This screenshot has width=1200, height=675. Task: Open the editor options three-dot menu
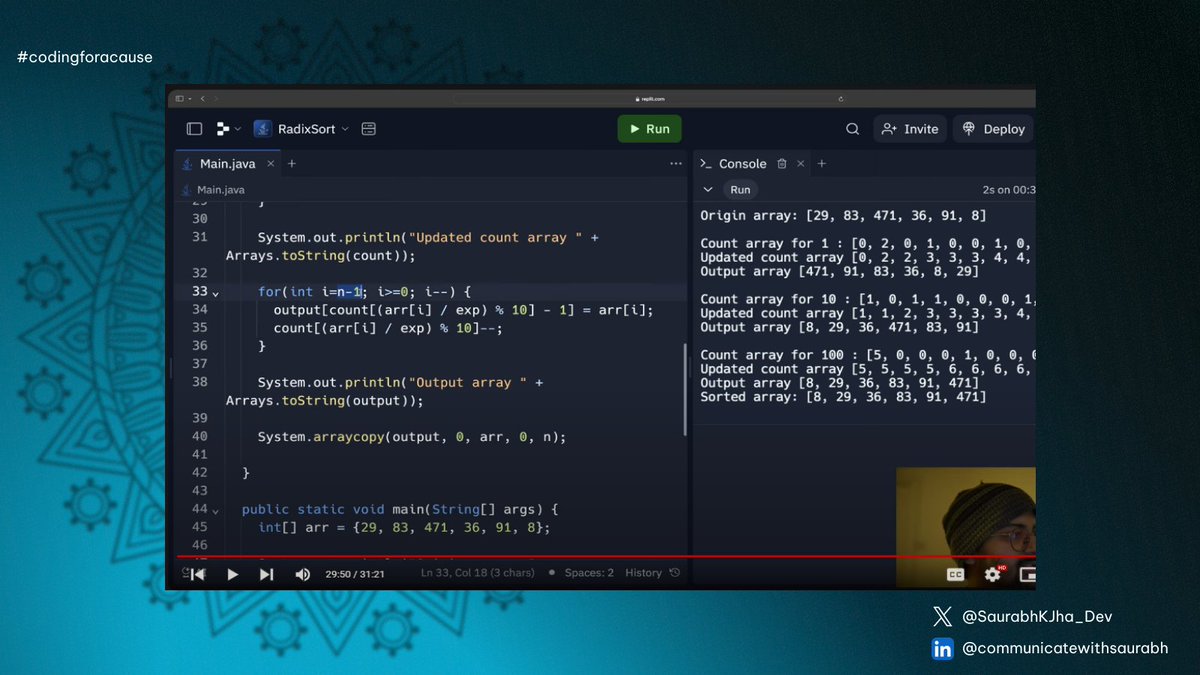pyautogui.click(x=675, y=162)
